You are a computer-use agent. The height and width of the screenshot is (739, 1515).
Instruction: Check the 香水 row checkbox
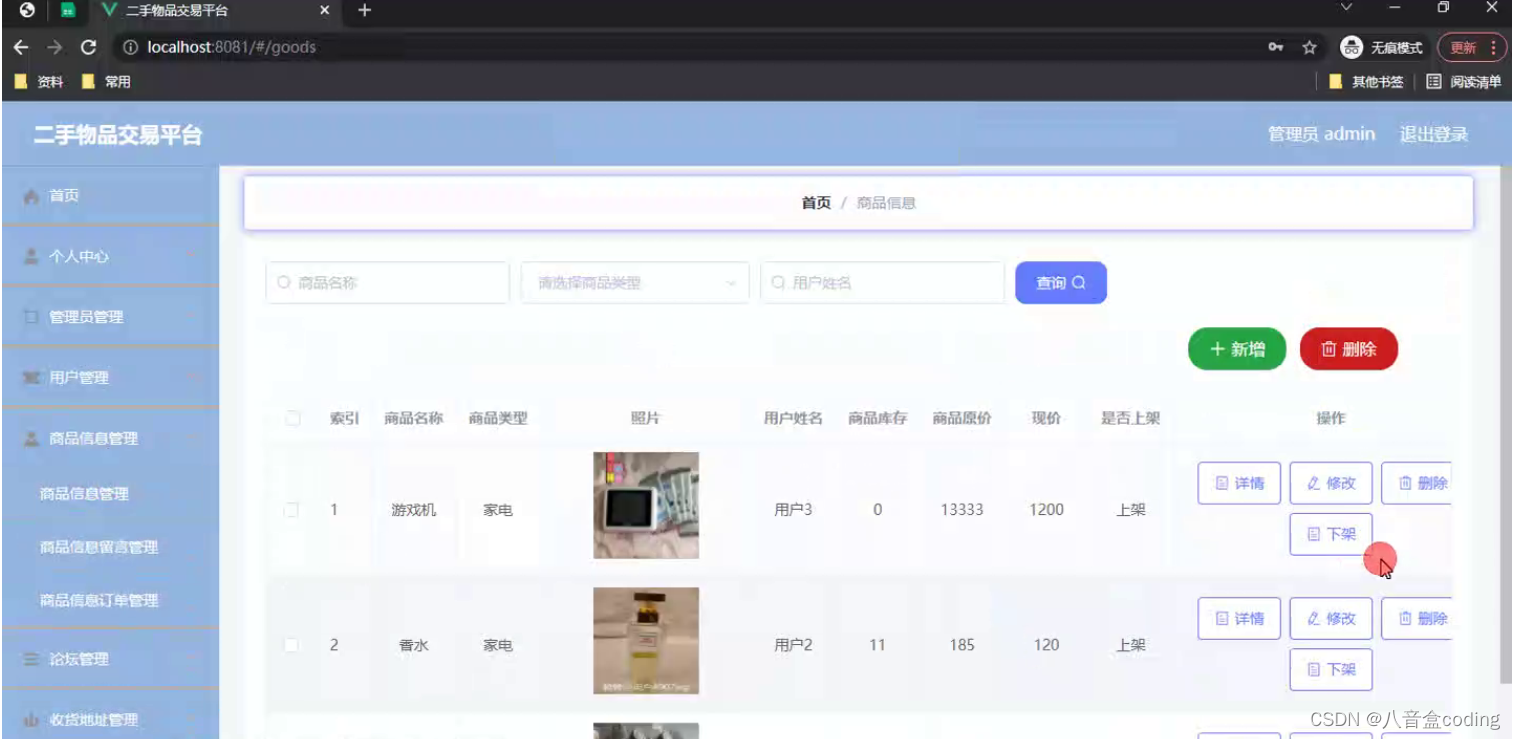[x=292, y=645]
